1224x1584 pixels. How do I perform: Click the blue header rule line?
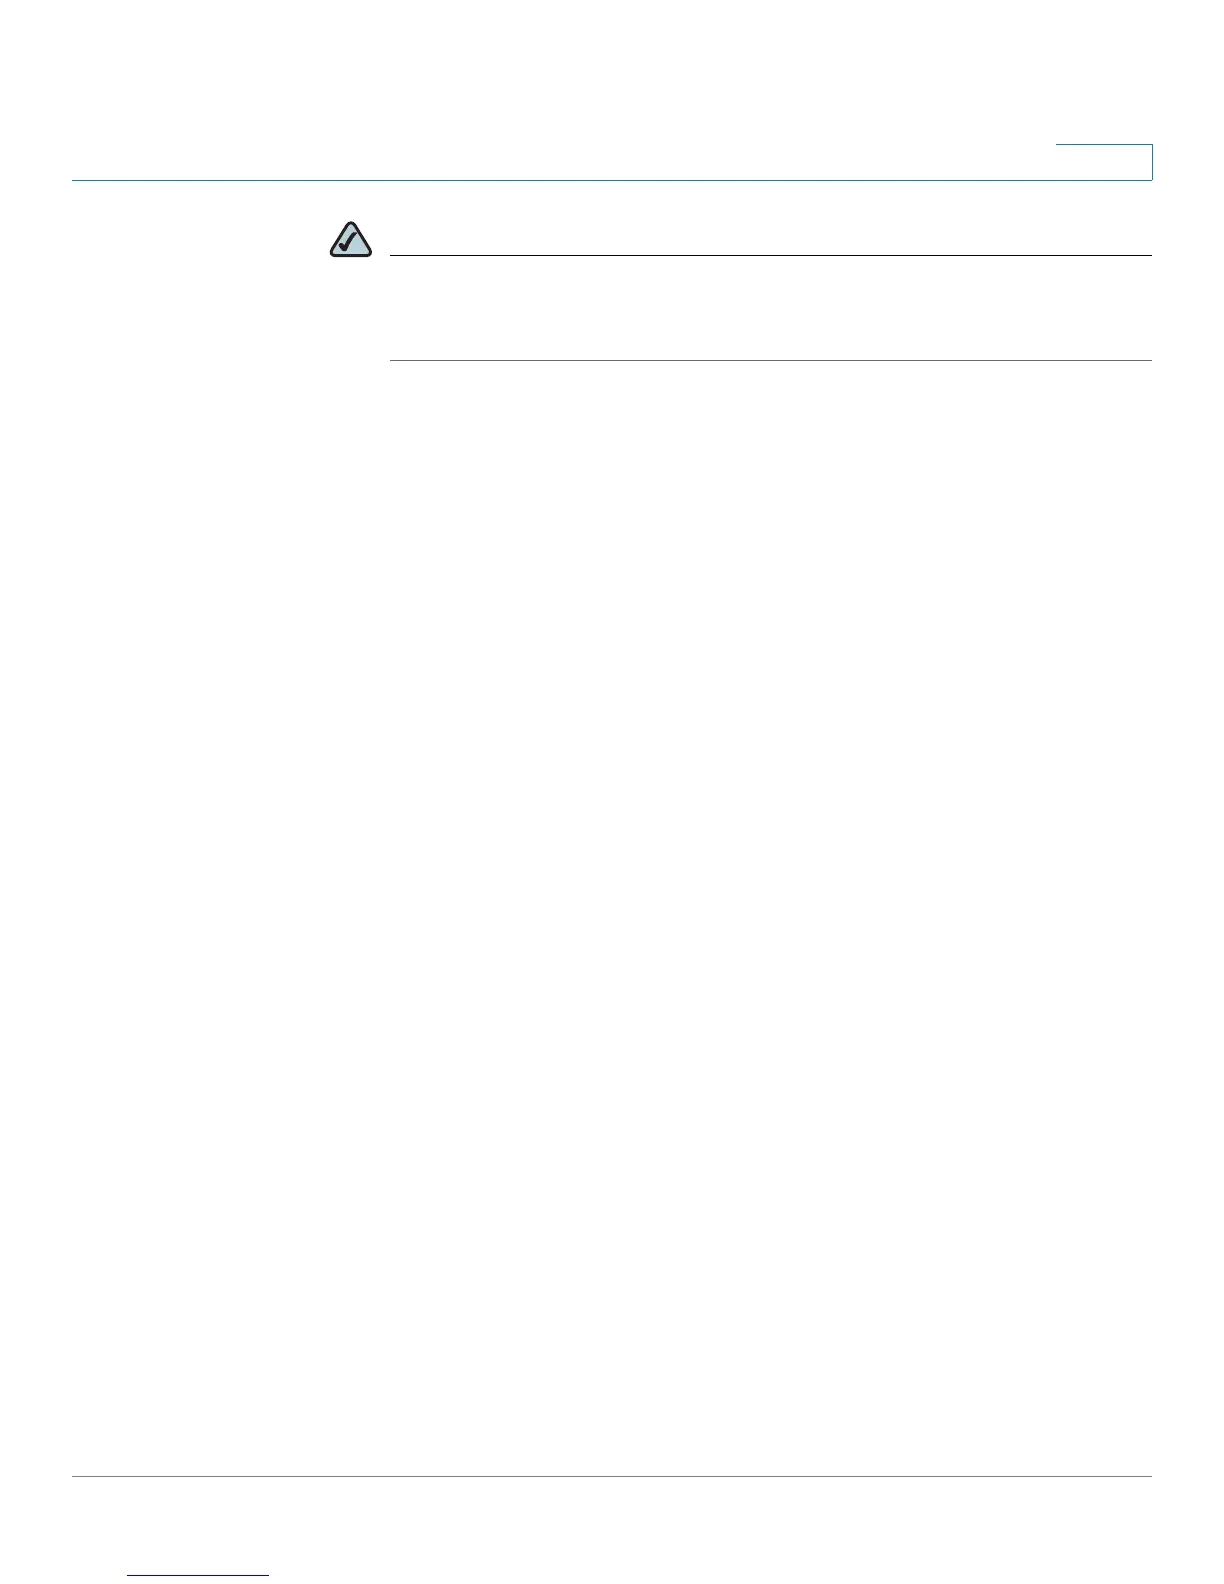[612, 180]
